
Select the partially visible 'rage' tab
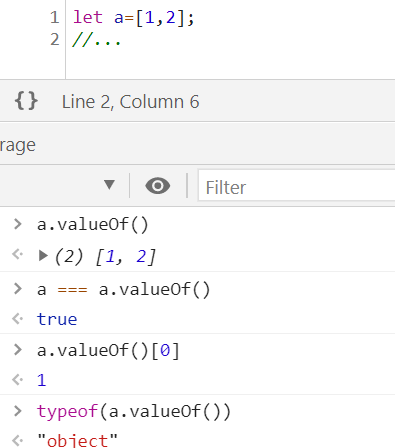18,145
